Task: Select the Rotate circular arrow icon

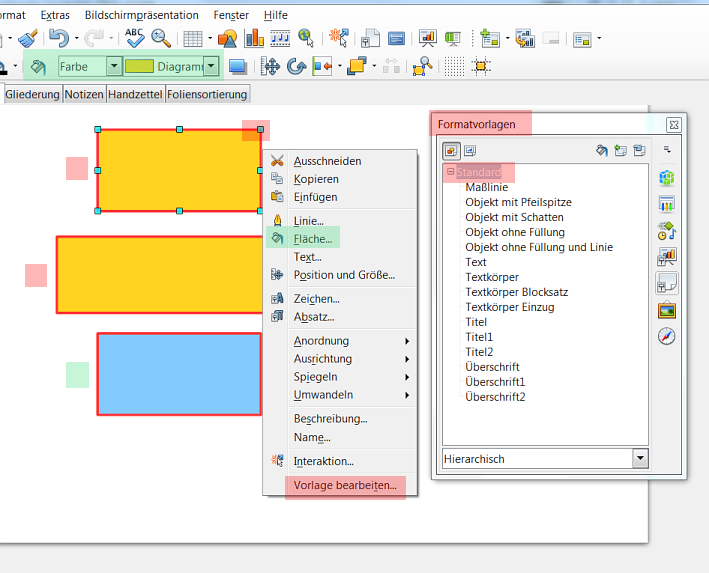Action: point(297,66)
